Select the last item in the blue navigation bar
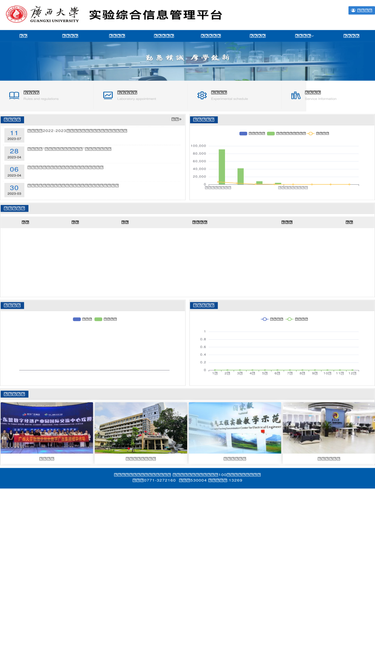 (x=351, y=36)
